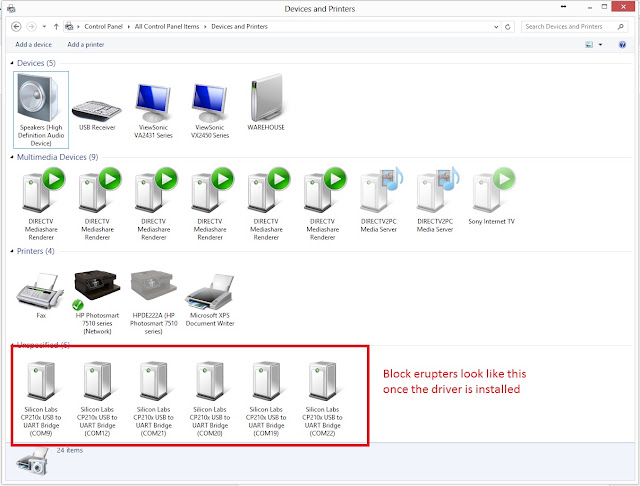
Task: Open Help with the question mark icon
Action: coord(622,44)
